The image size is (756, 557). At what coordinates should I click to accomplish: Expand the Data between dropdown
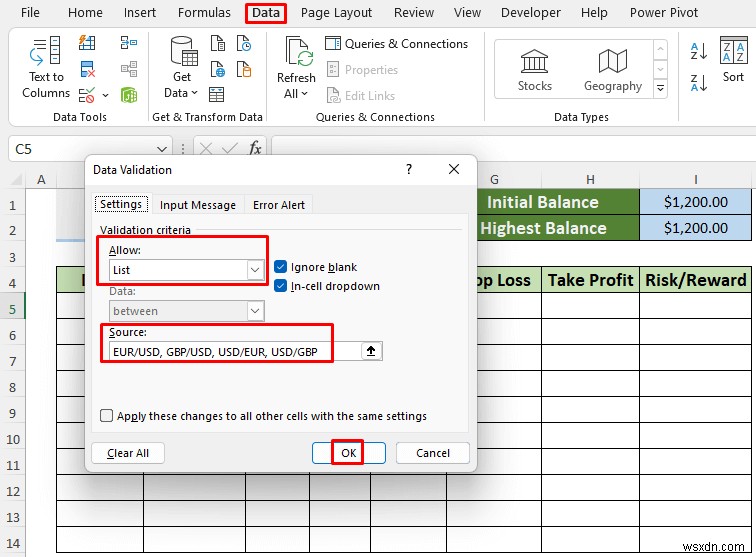click(255, 311)
